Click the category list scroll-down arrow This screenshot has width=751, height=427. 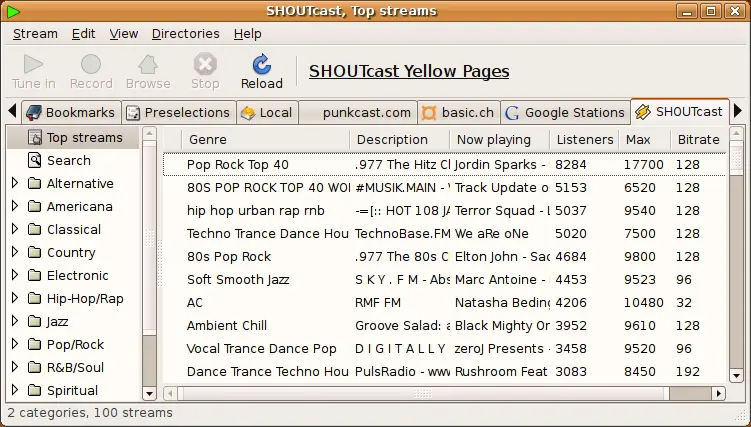click(x=149, y=394)
